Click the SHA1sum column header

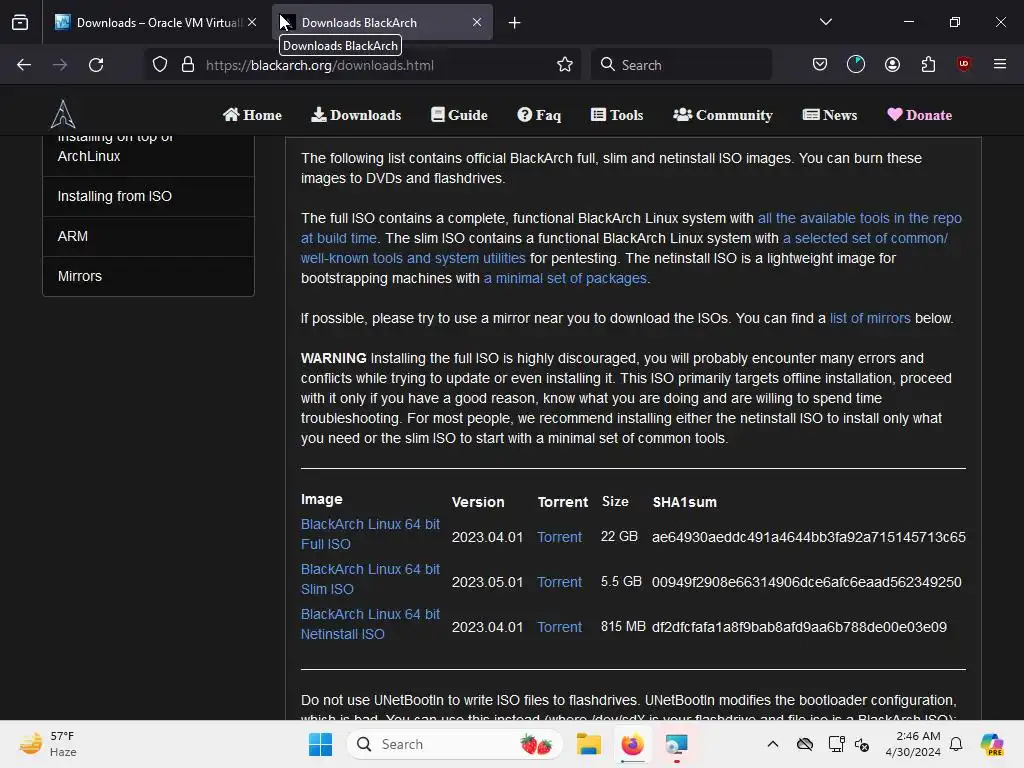coord(684,502)
